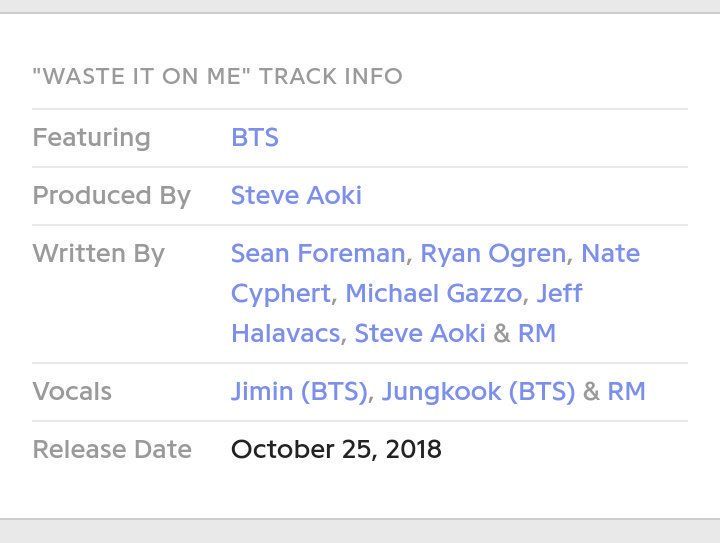720x543 pixels.
Task: Open Ryan Ogren writer link
Action: [493, 253]
